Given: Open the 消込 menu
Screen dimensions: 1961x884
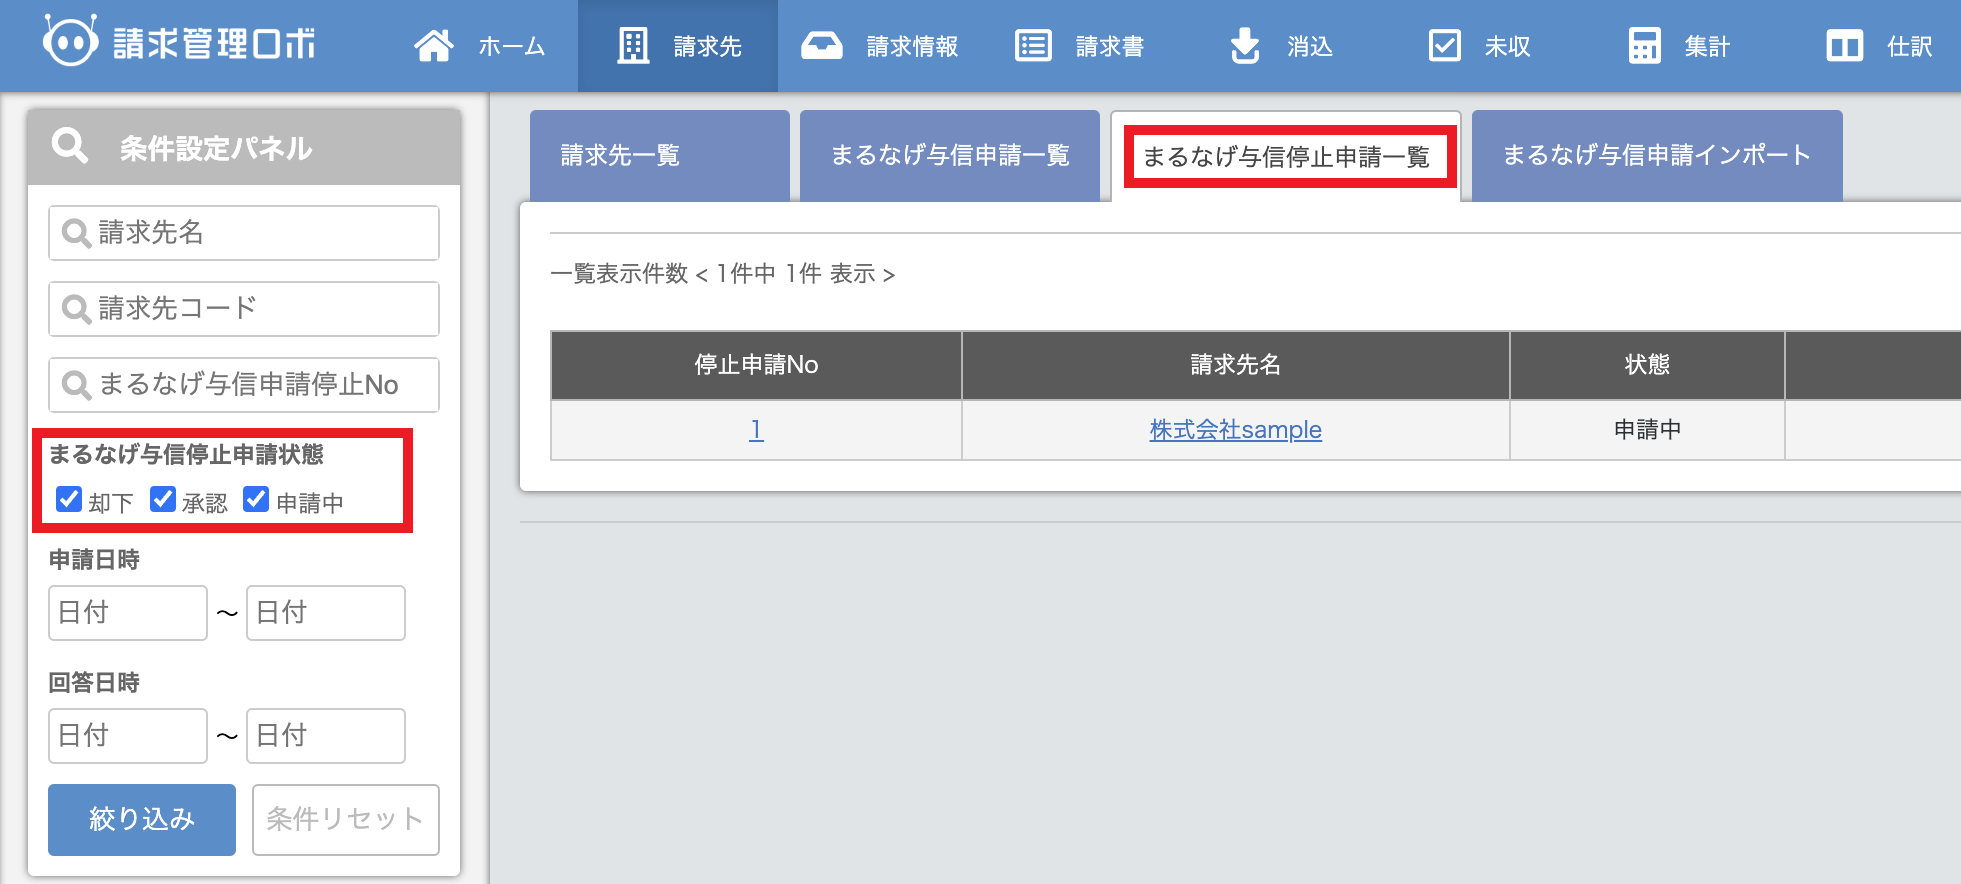Looking at the screenshot, I should [x=1282, y=46].
